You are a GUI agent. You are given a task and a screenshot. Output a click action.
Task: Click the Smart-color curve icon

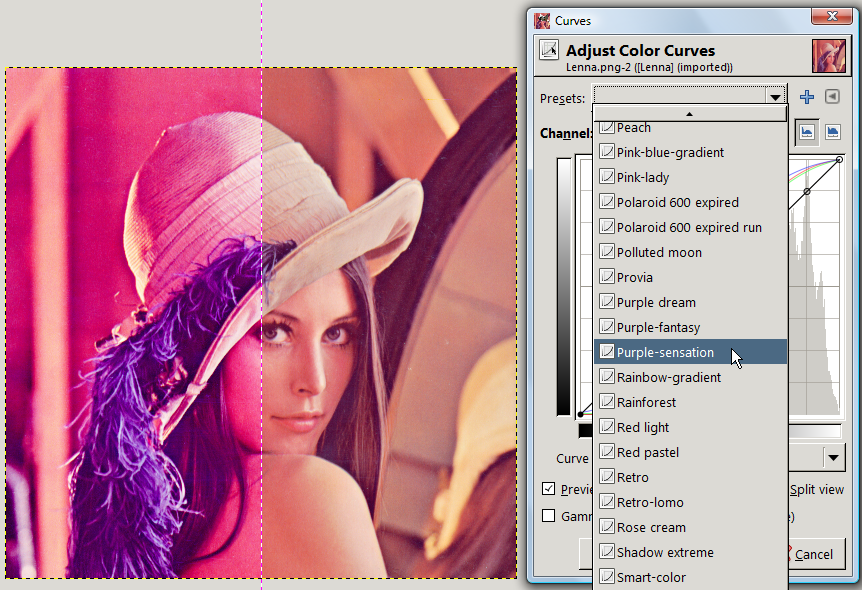pos(607,576)
